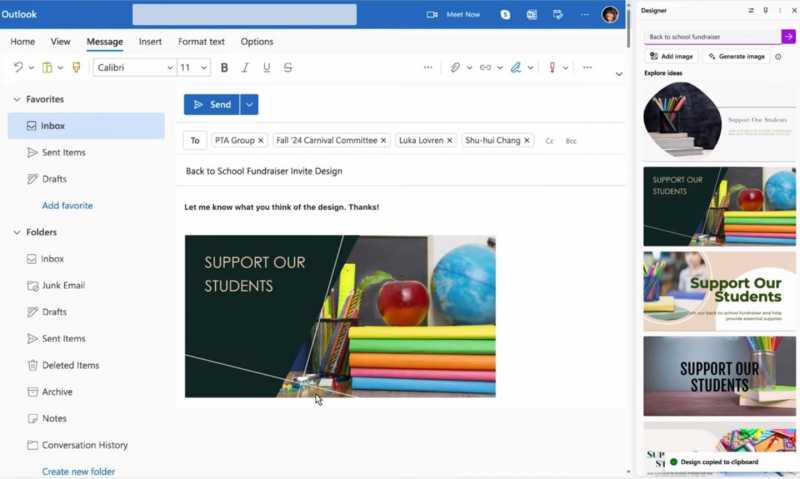Screen dimensions: 800x479
Task: Remove Luka Lovren from recipients
Action: (449, 140)
